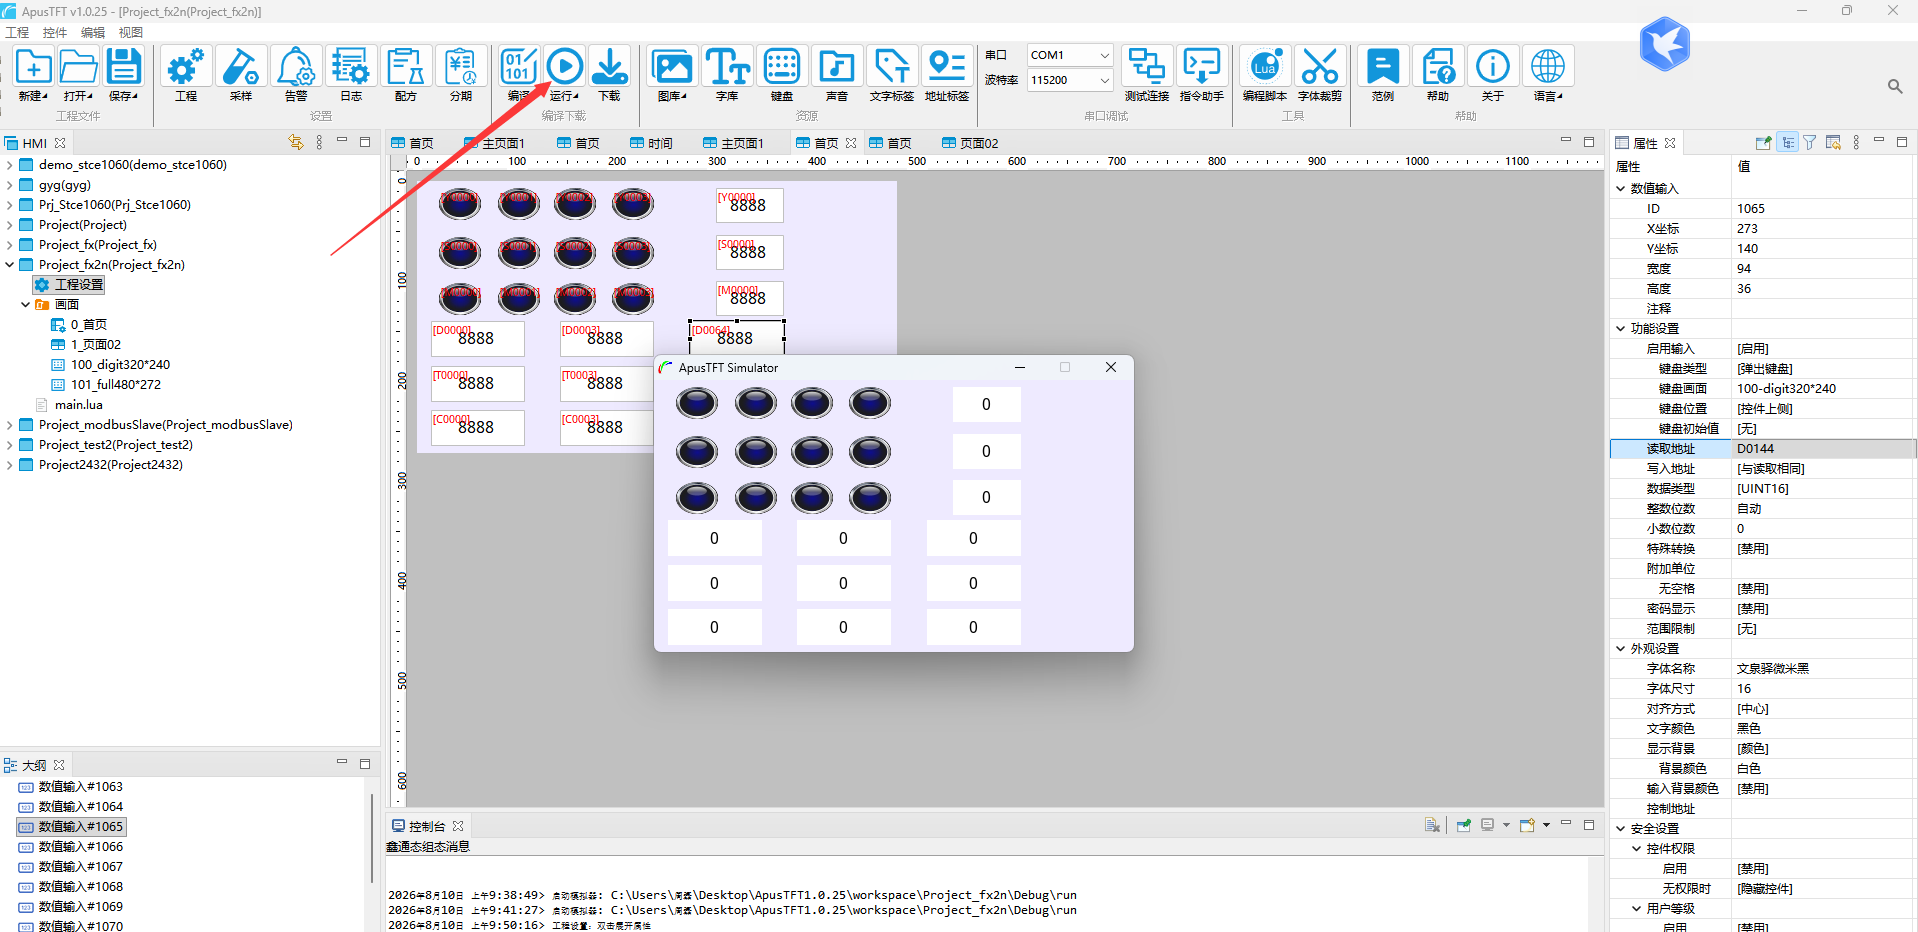Open the 采样 sampling tool
The image size is (1918, 932).
pyautogui.click(x=241, y=75)
